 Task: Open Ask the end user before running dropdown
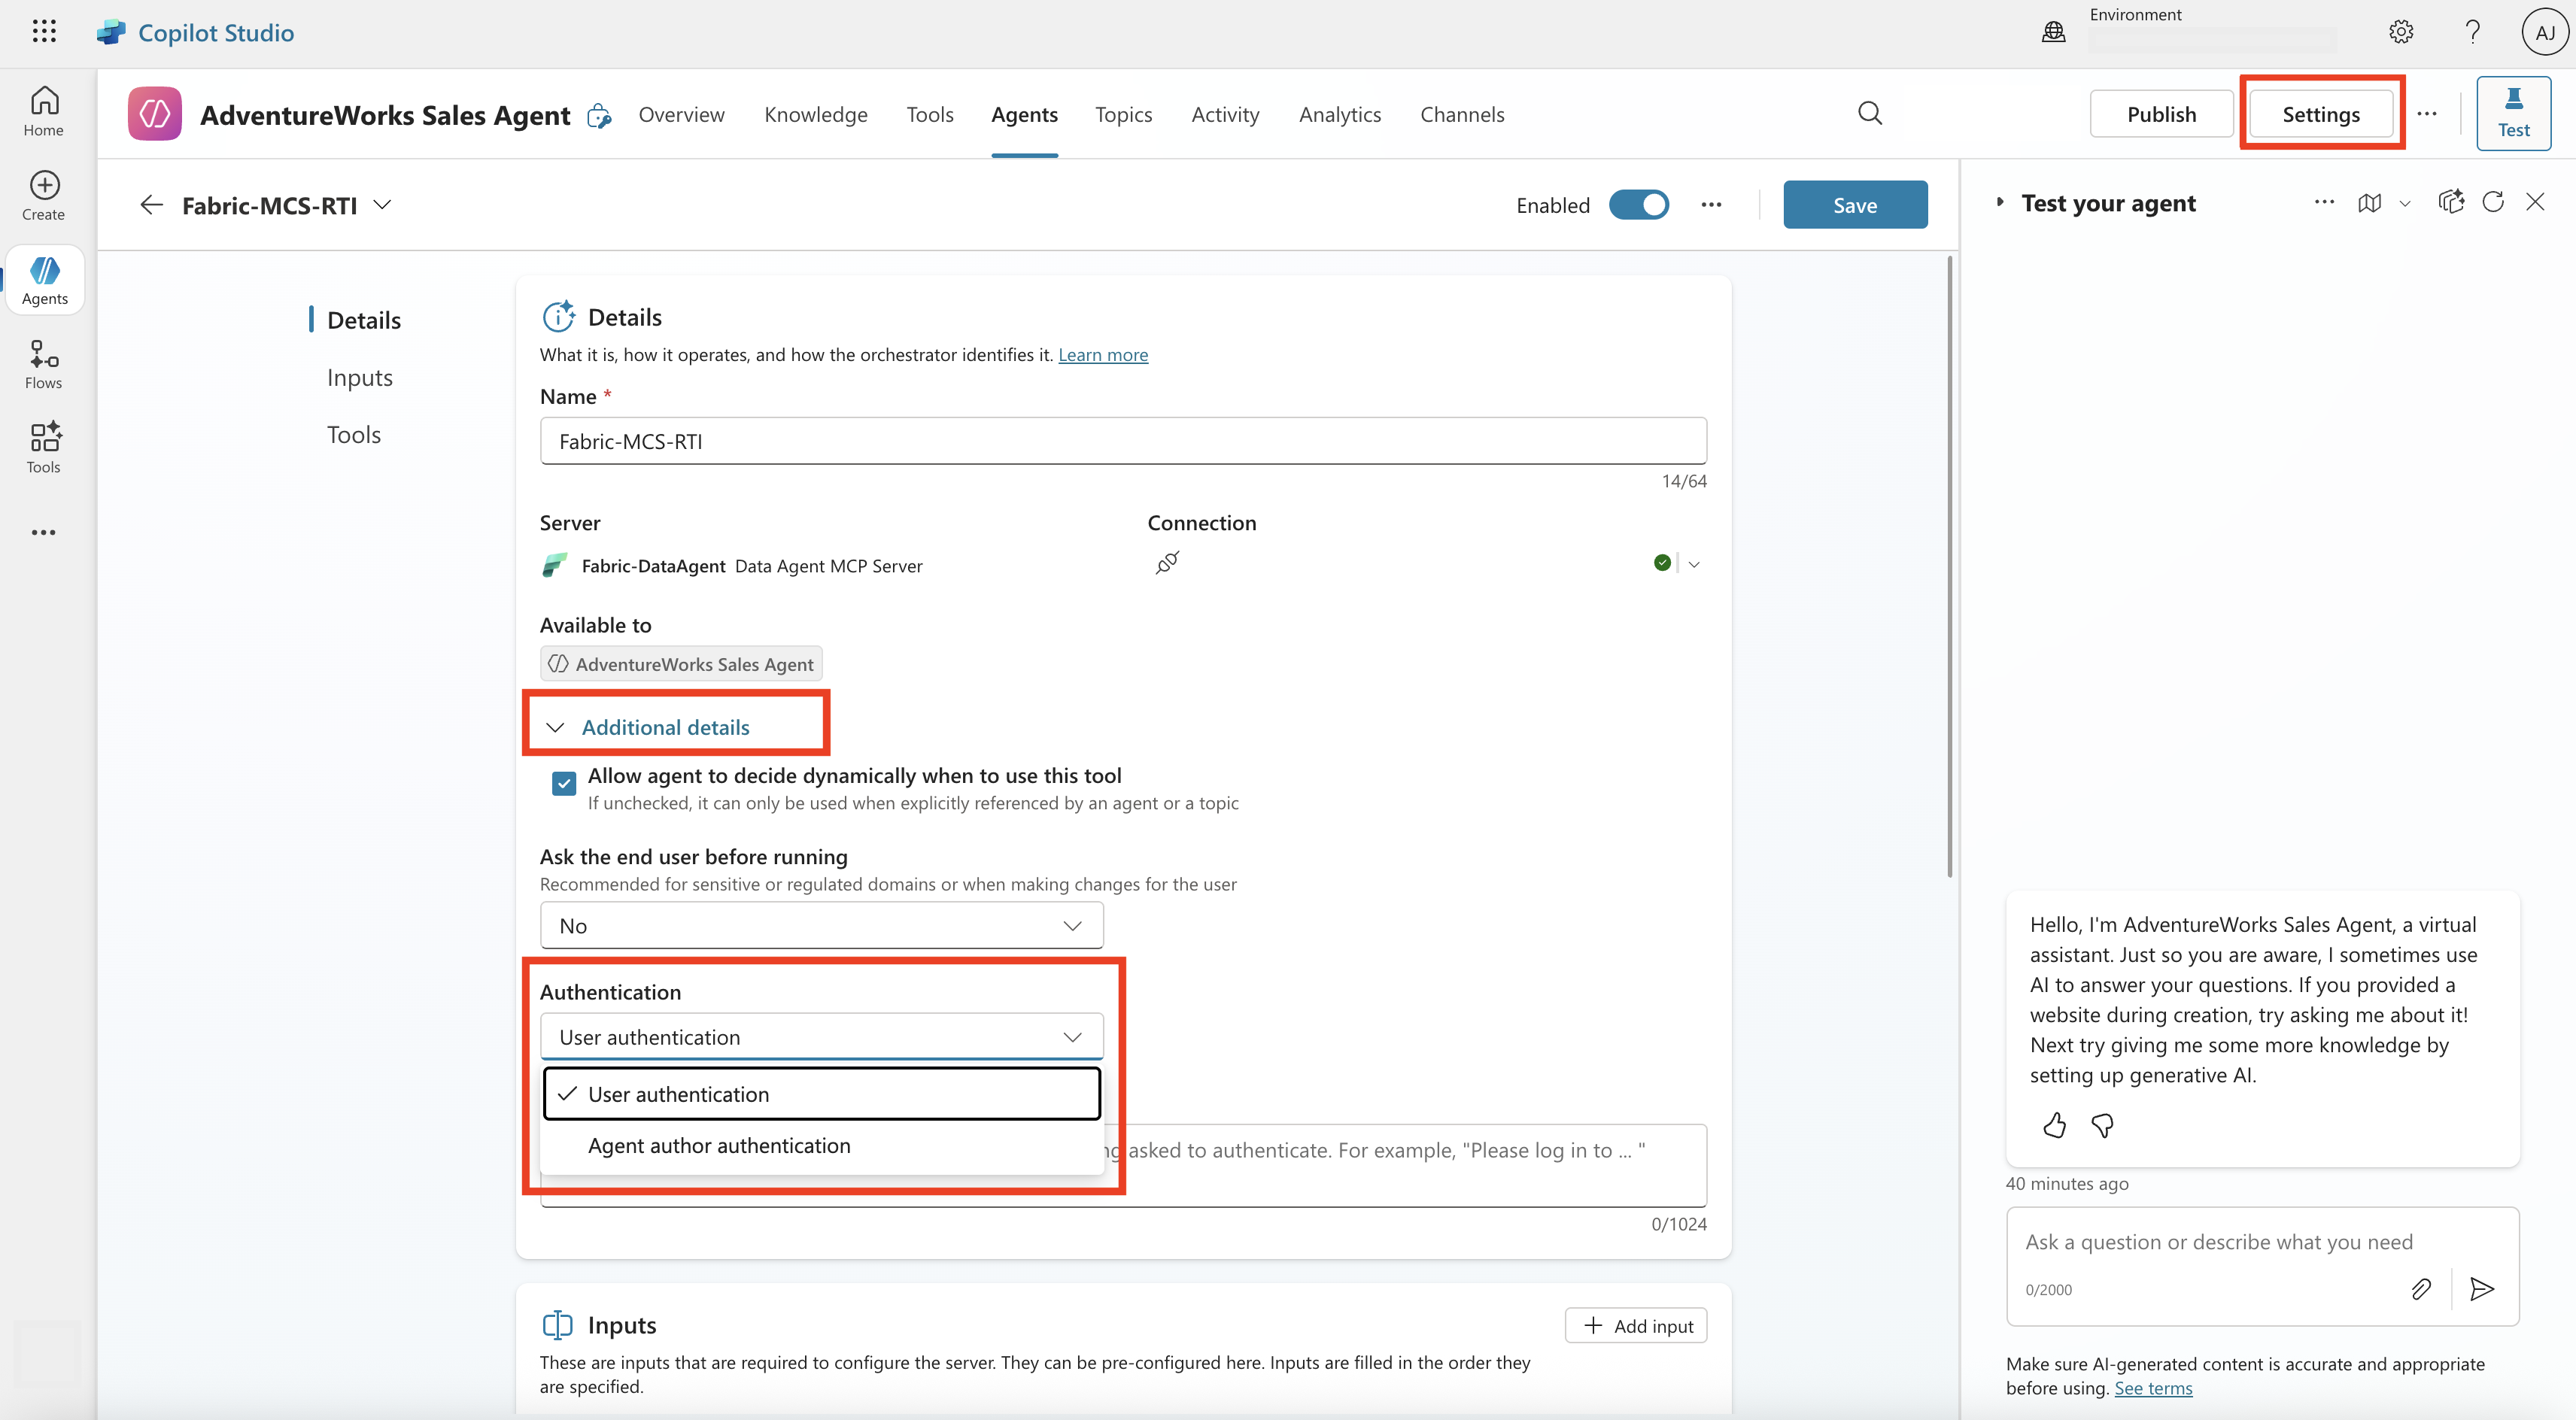(821, 926)
